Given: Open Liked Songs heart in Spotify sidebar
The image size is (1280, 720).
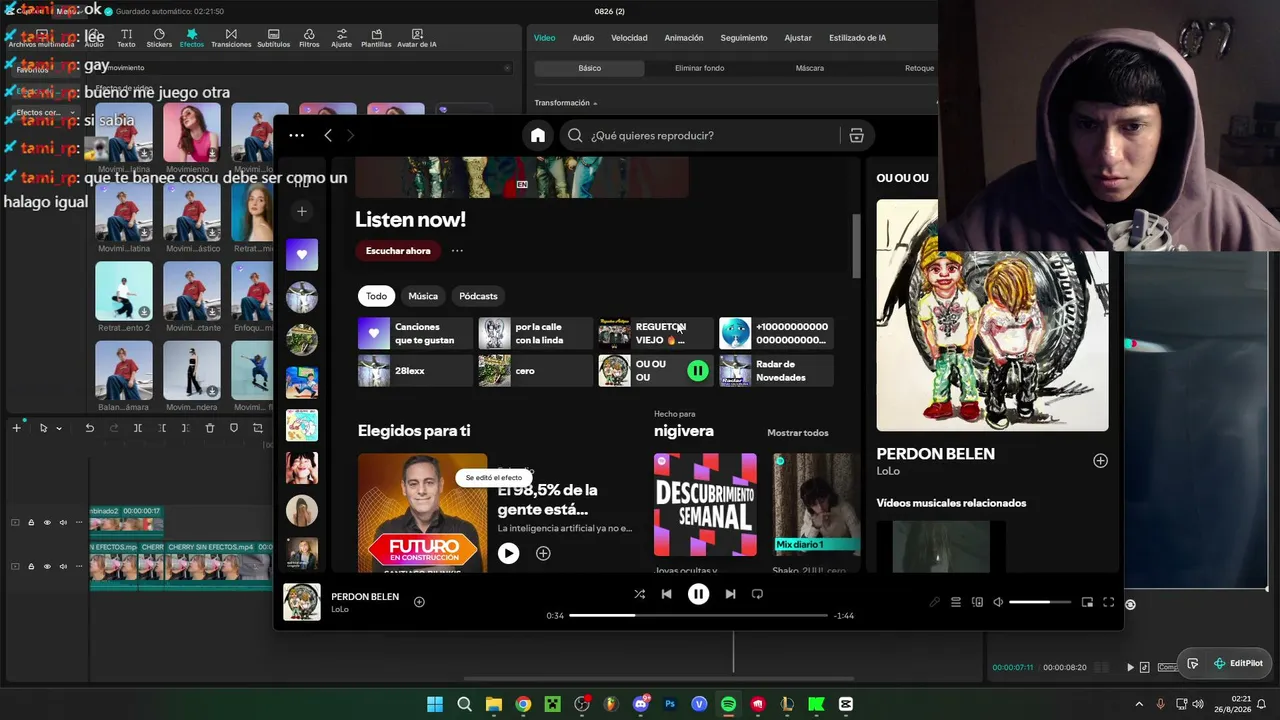Looking at the screenshot, I should point(302,254).
